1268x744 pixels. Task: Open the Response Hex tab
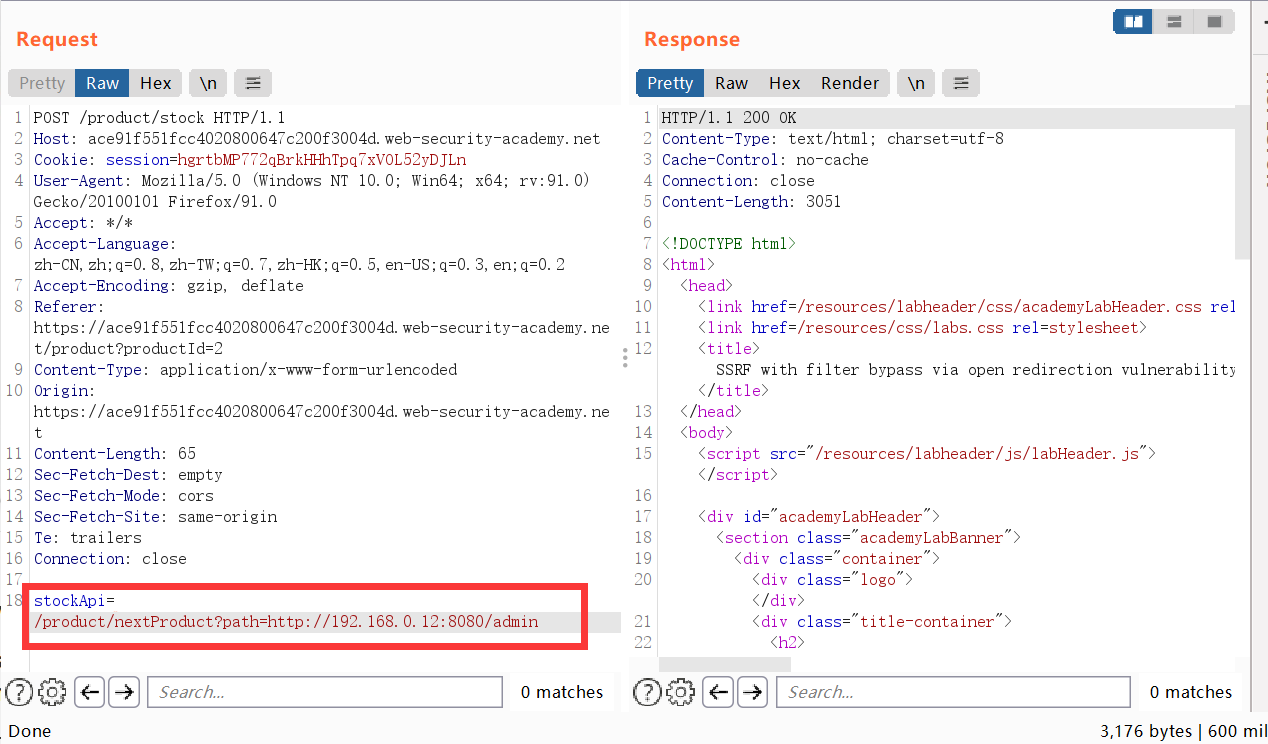click(785, 83)
